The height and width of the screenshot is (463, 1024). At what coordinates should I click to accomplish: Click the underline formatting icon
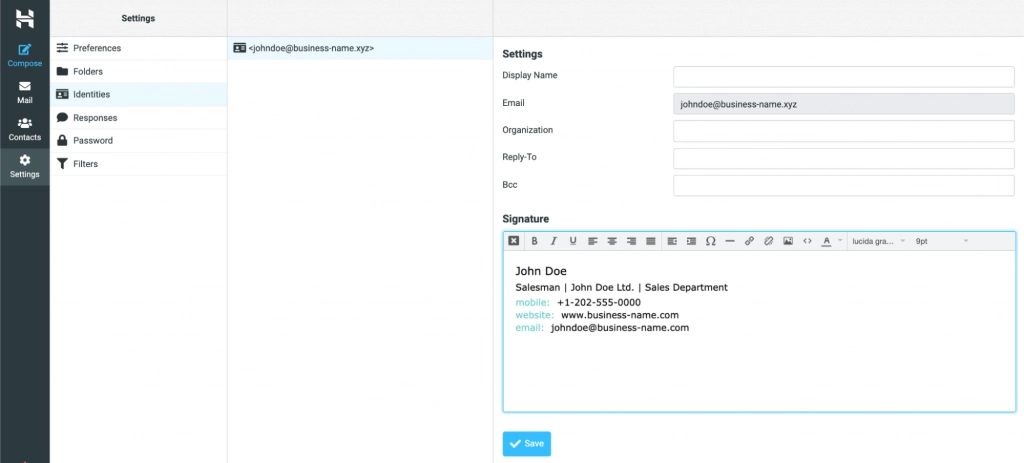[573, 241]
